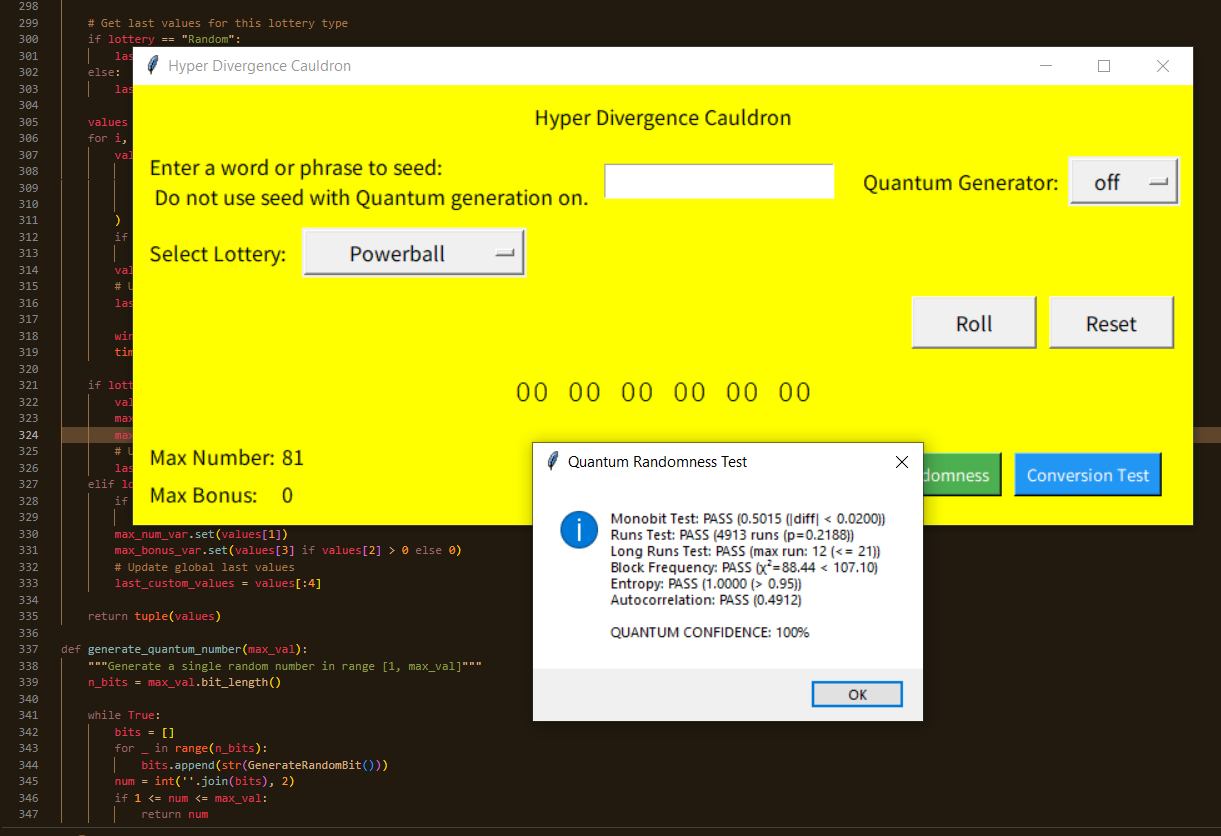Close the Hyper Divergence Cauldron window

pyautogui.click(x=1162, y=66)
